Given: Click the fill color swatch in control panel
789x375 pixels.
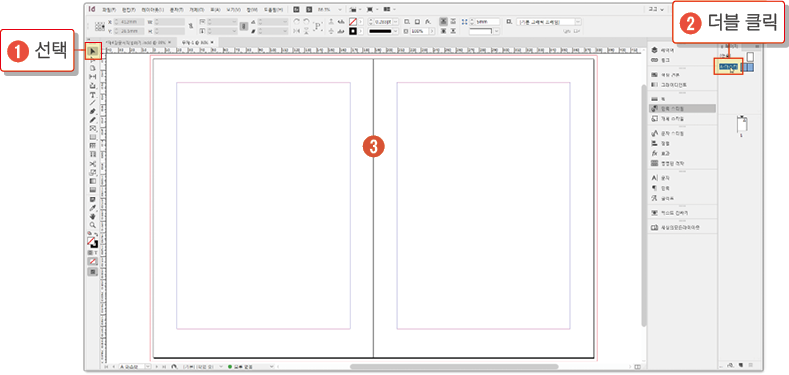Looking at the screenshot, I should [353, 21].
